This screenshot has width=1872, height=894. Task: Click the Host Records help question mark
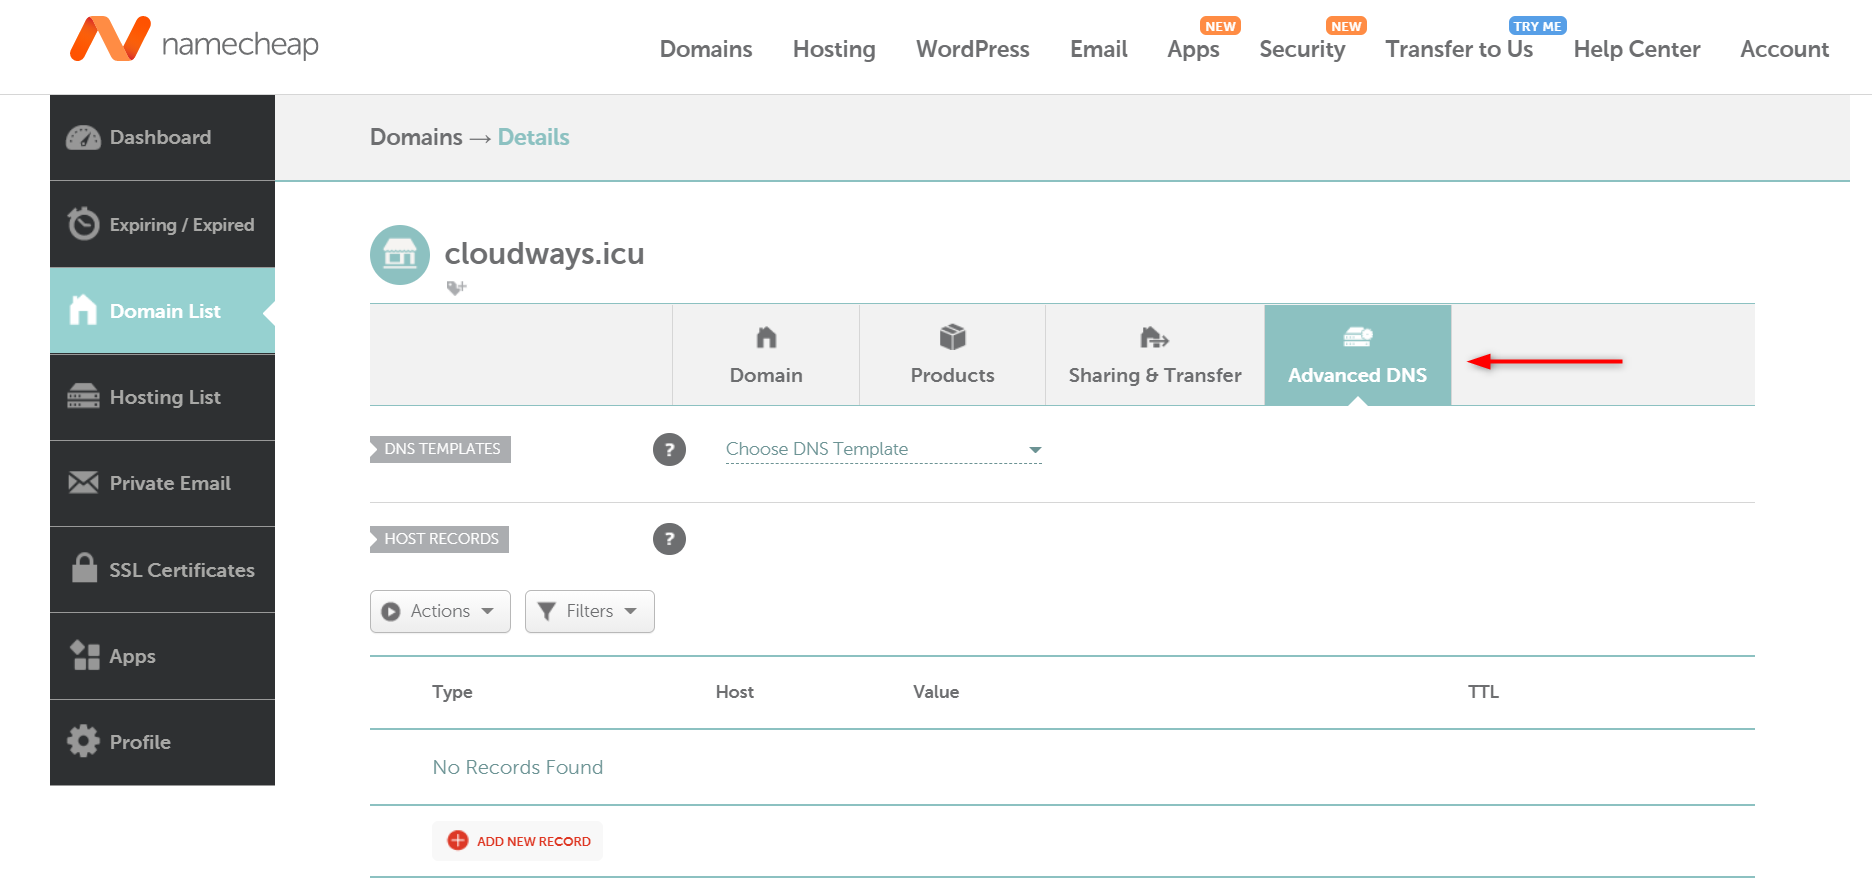click(670, 539)
